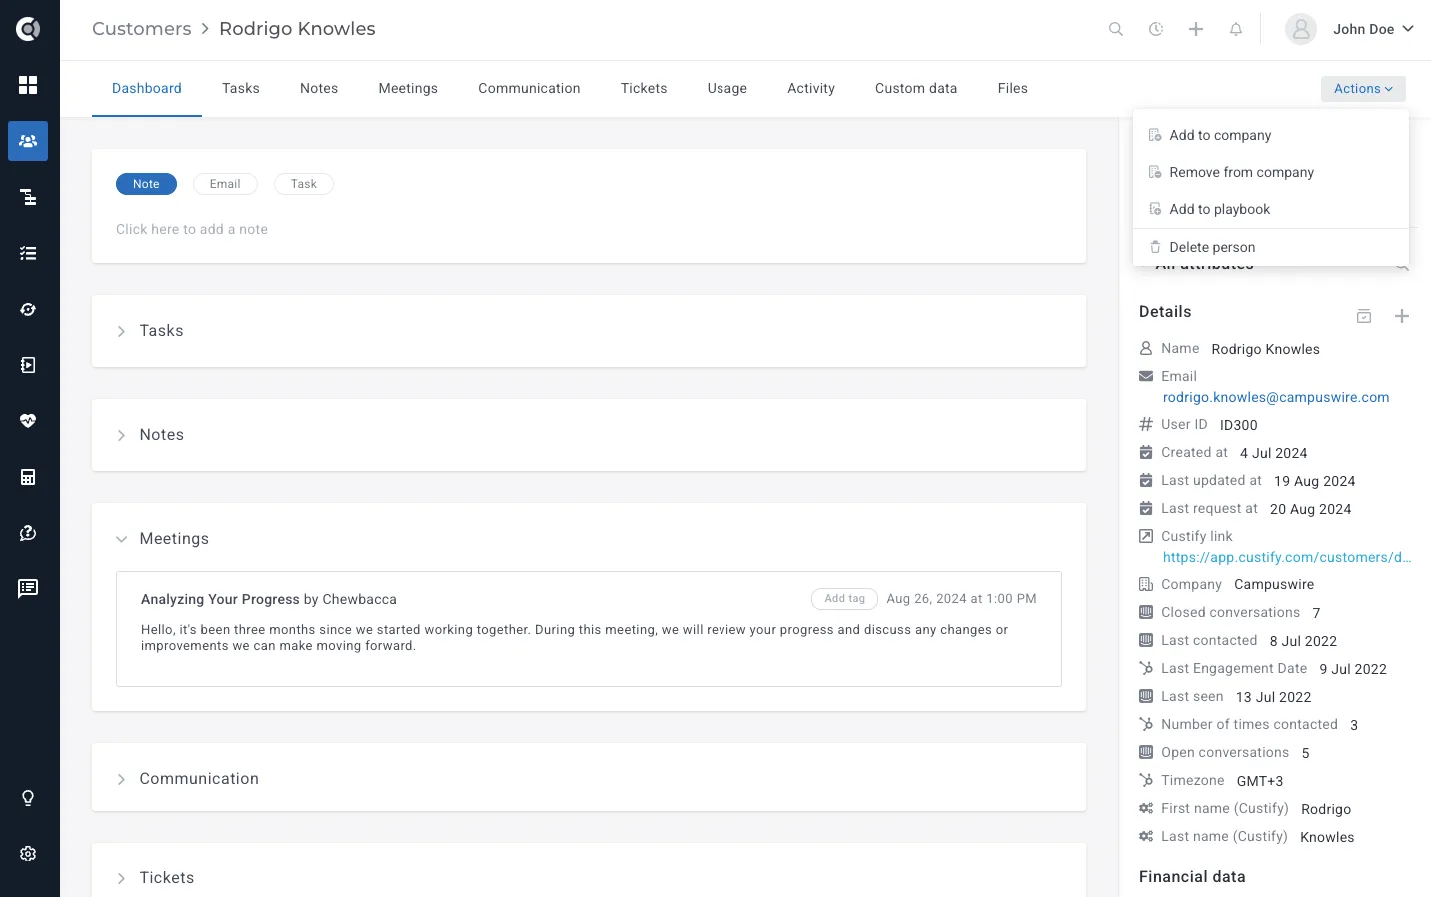This screenshot has height=897, width=1431.
Task: Click the search magnifier in top bar
Action: (x=1116, y=29)
